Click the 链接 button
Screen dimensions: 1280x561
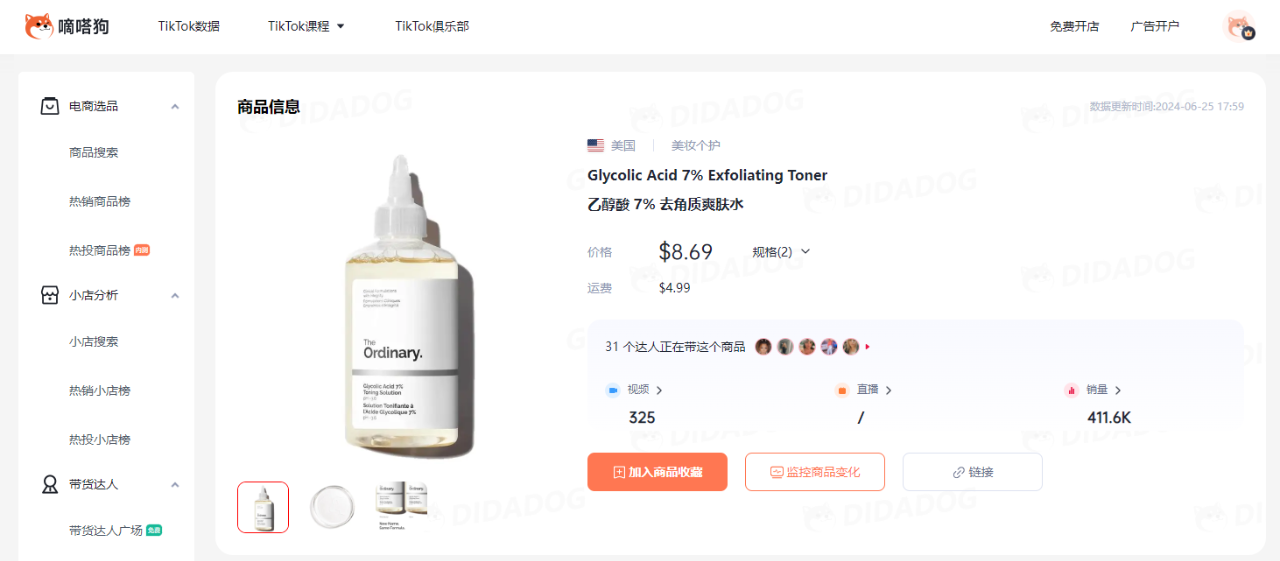pos(973,472)
